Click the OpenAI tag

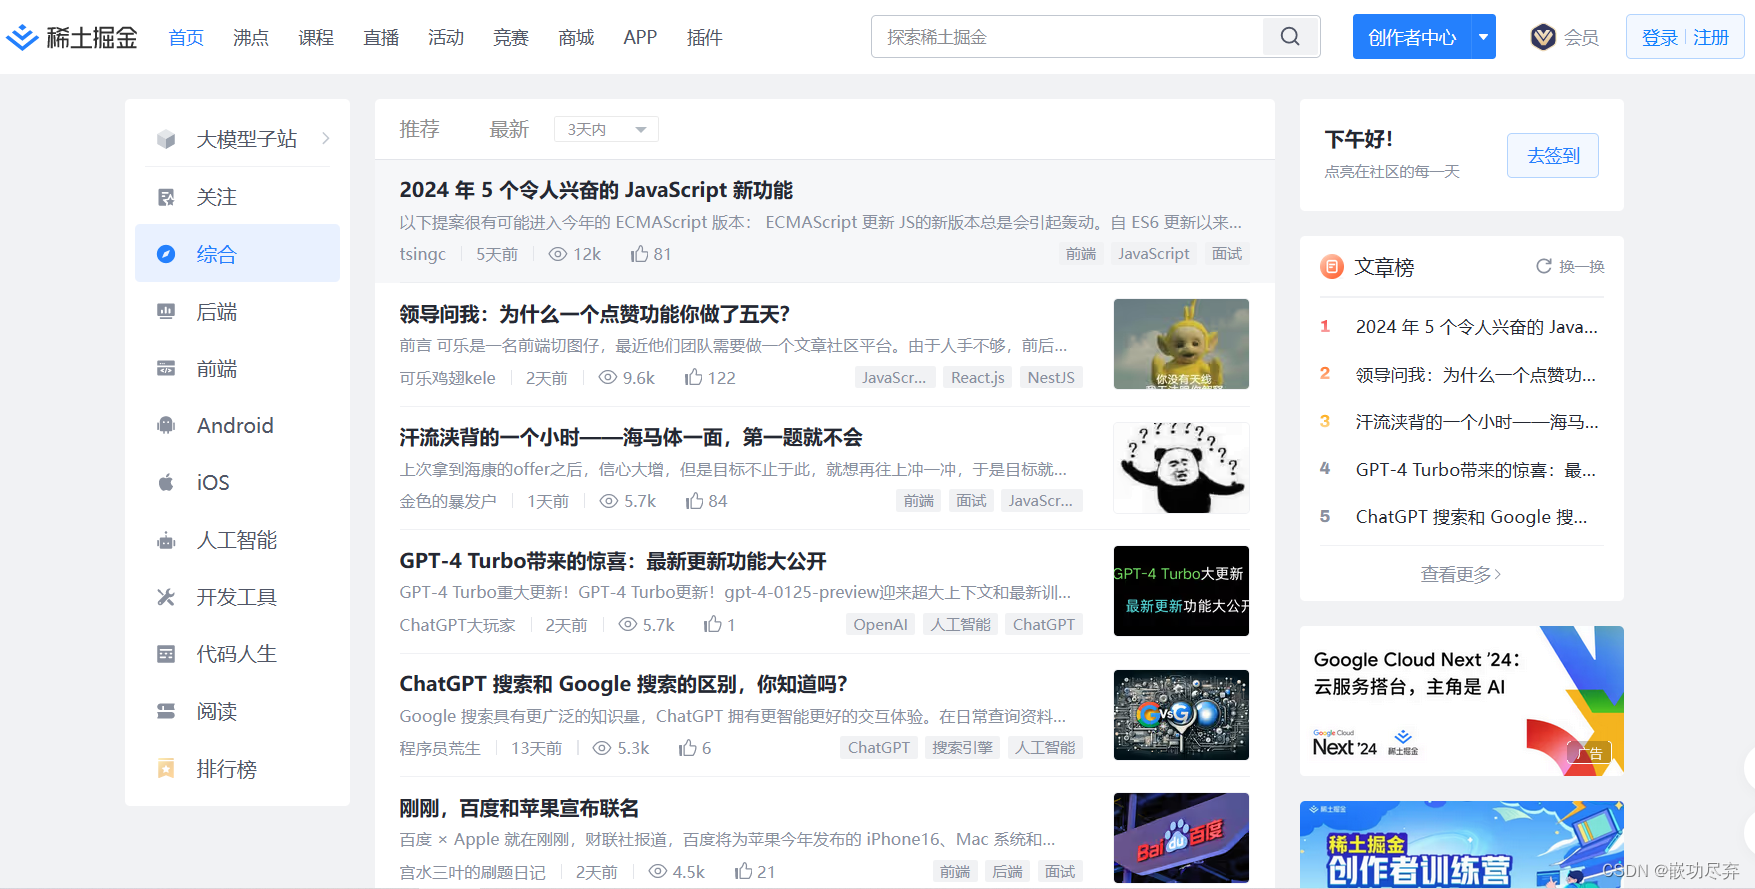880,624
